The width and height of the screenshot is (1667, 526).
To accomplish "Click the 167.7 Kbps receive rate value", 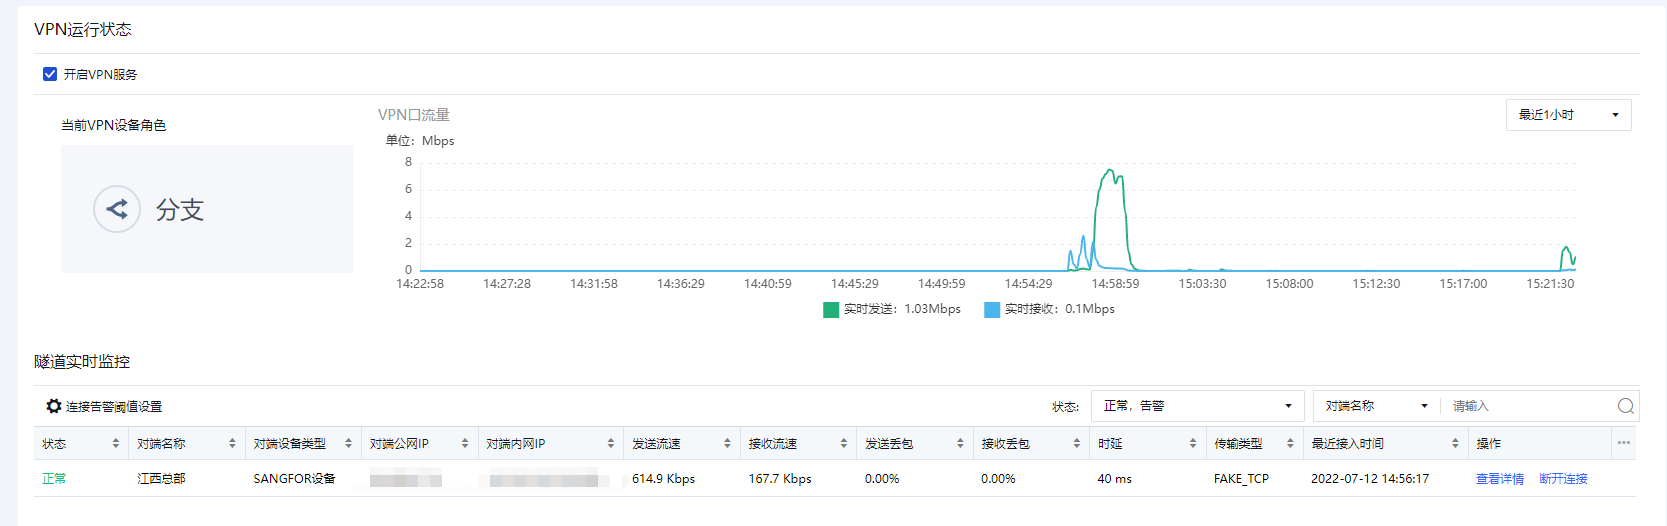I will (780, 479).
